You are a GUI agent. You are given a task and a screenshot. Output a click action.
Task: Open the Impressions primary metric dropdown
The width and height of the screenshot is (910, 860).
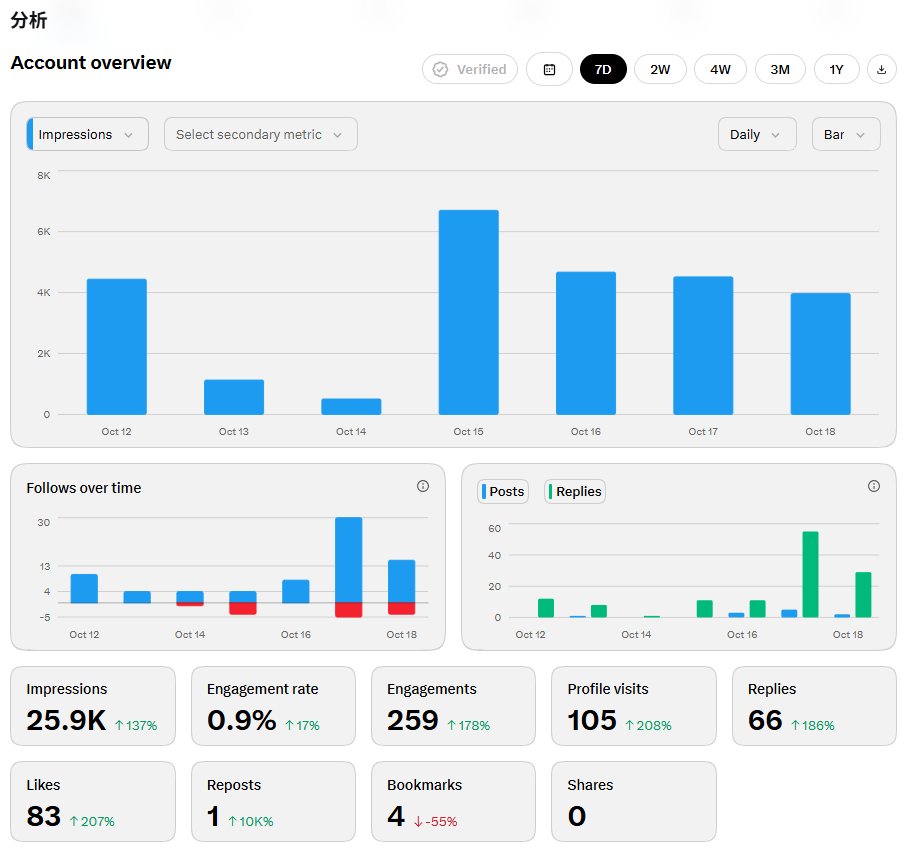(88, 135)
